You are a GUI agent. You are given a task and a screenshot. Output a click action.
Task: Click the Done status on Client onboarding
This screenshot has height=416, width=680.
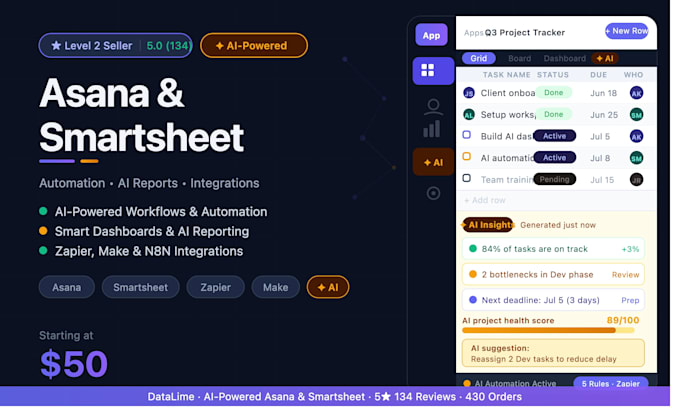tap(553, 92)
